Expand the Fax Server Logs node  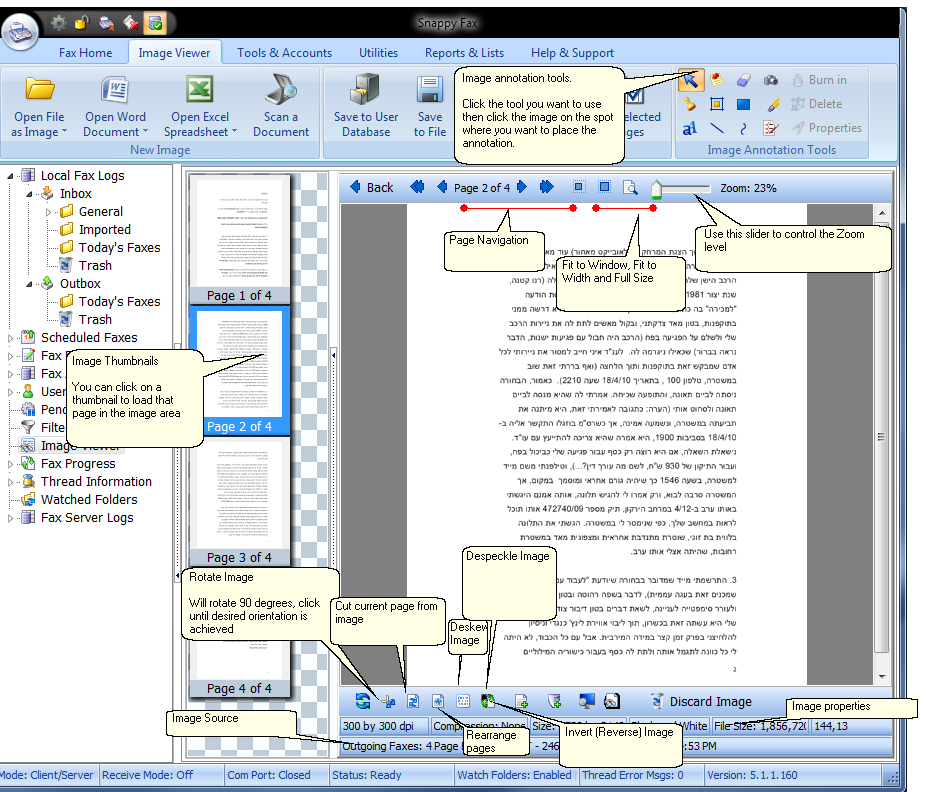click(x=11, y=518)
